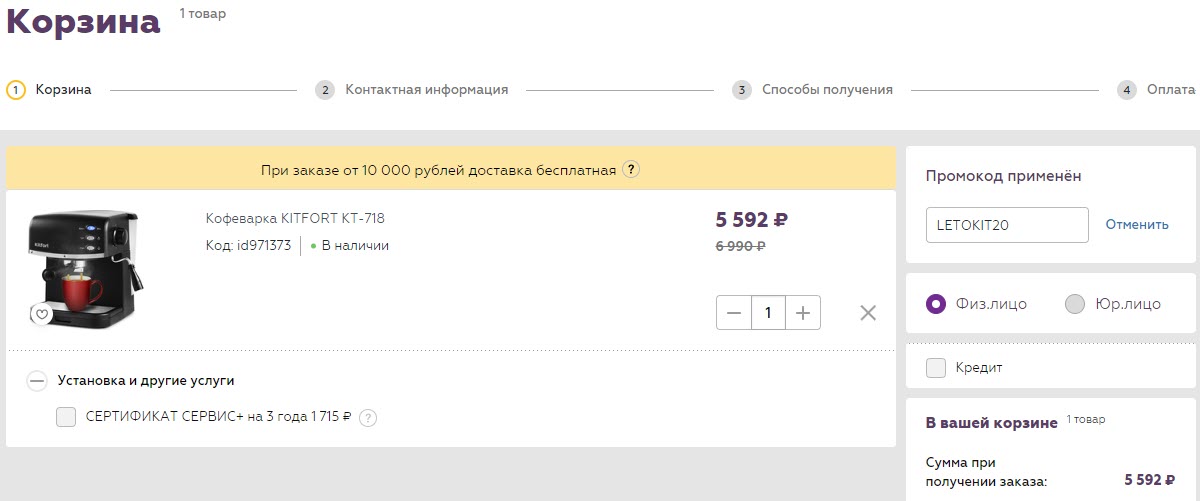Increase quantity with the plus button
This screenshot has height=501, width=1200.
coord(802,313)
